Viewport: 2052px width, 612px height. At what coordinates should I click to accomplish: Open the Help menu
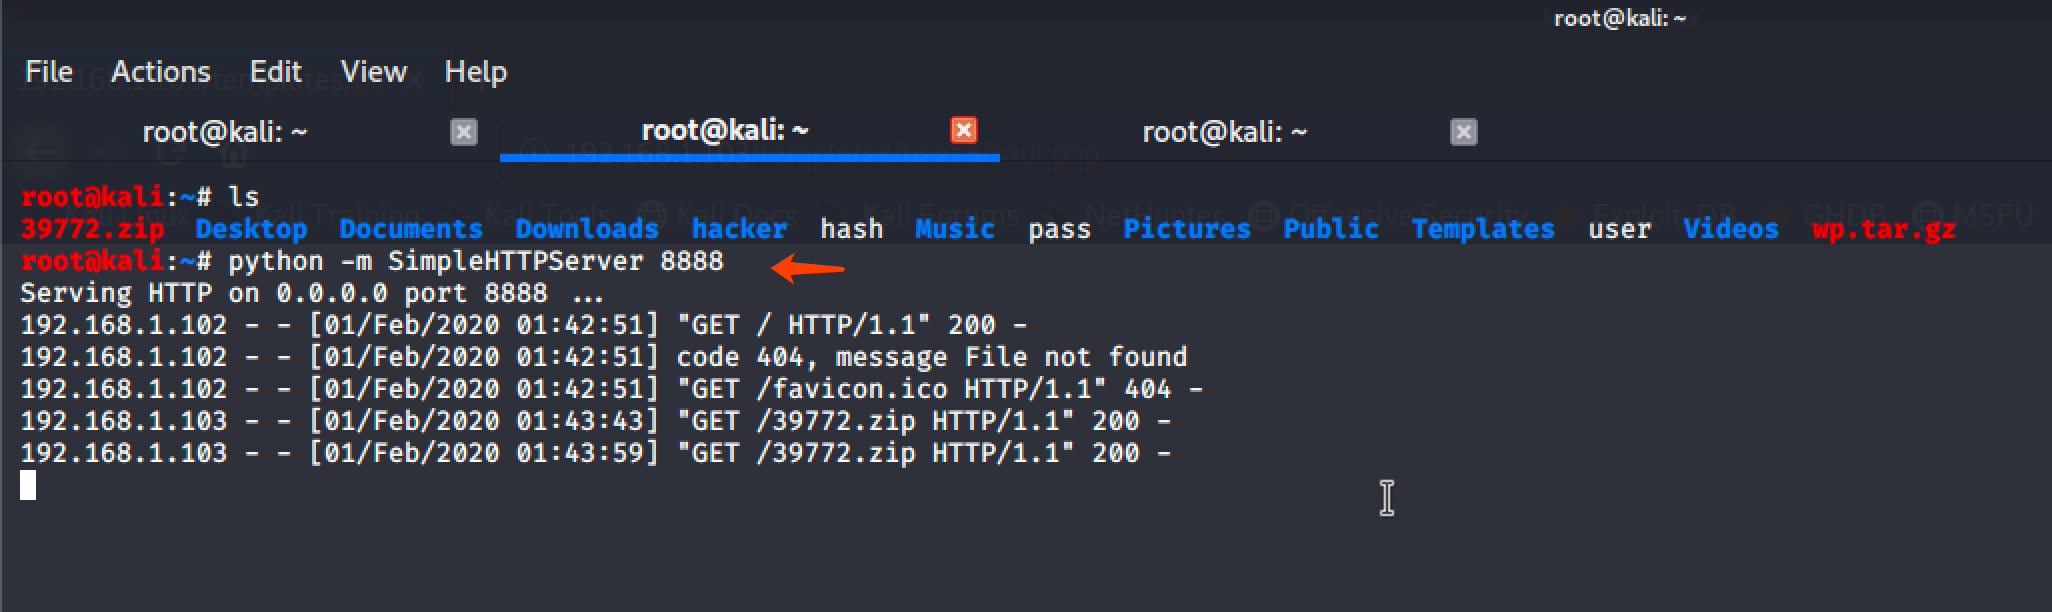[475, 72]
